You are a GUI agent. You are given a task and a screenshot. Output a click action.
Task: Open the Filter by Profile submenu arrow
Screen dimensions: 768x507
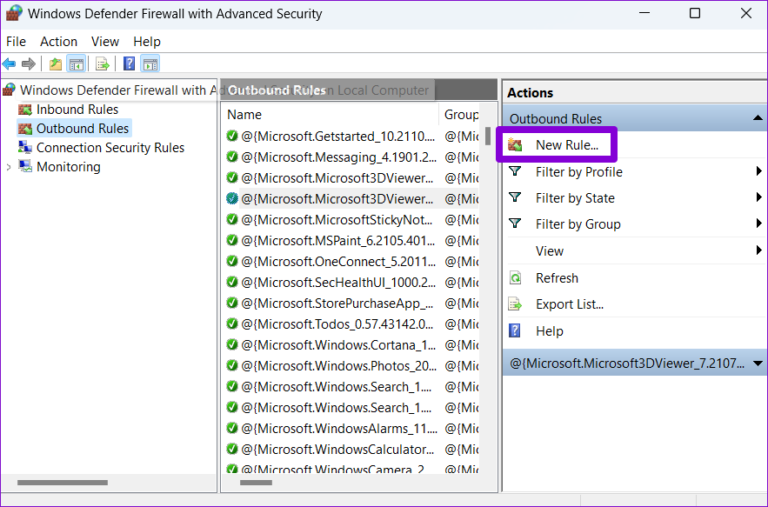(x=759, y=171)
